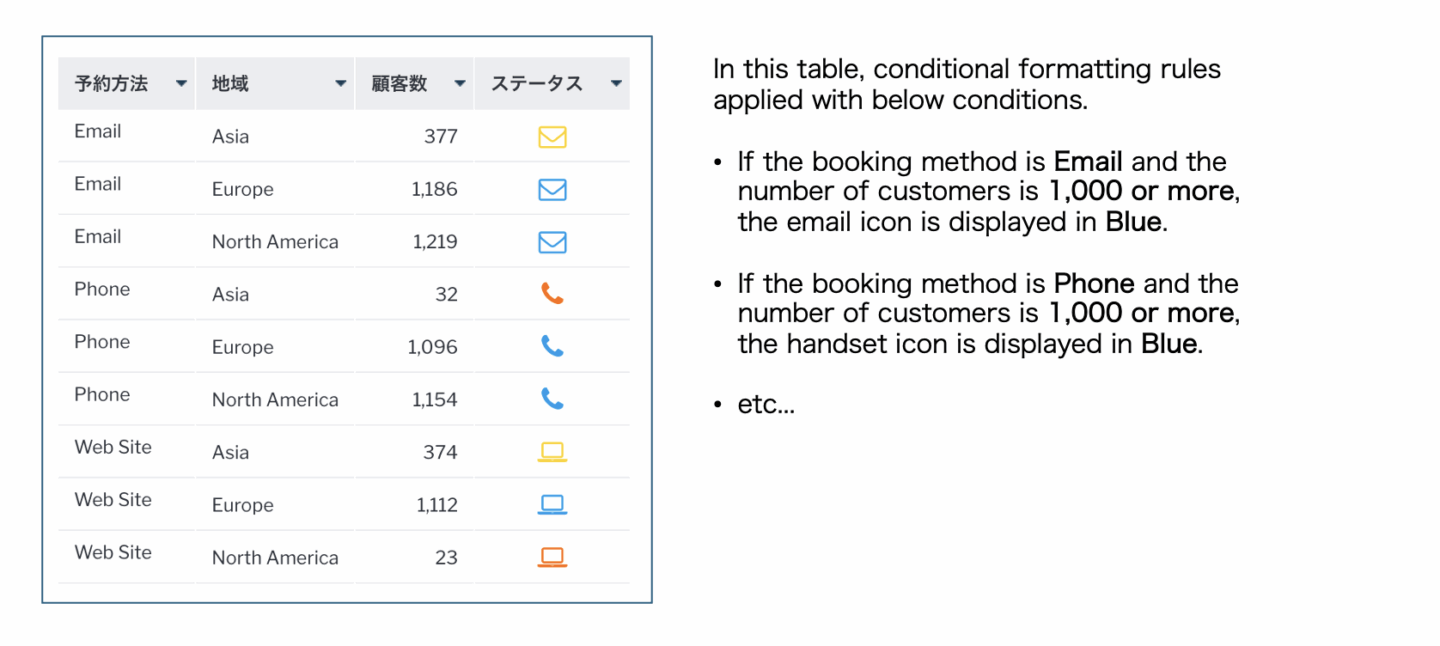The width and height of the screenshot is (1440, 646).
Task: Click the 予約方法 header label
Action: pos(111,84)
